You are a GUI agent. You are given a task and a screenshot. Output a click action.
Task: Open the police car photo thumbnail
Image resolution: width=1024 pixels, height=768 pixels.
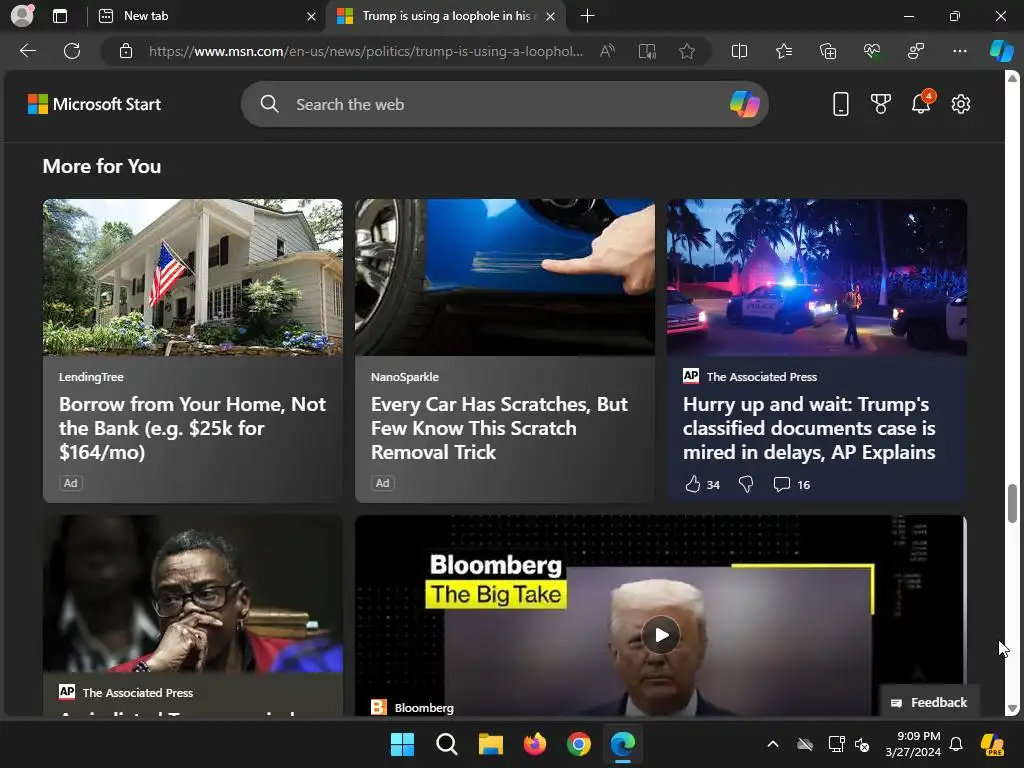817,278
